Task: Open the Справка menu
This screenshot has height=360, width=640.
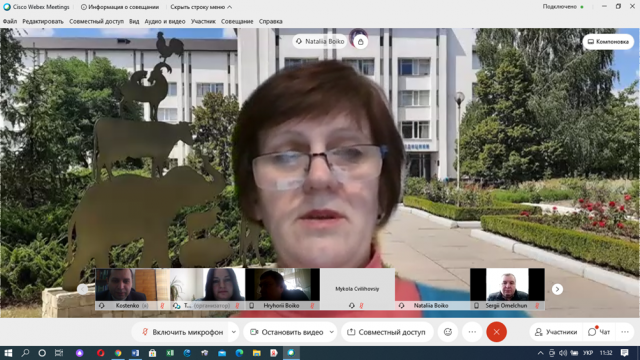Action: (271, 21)
